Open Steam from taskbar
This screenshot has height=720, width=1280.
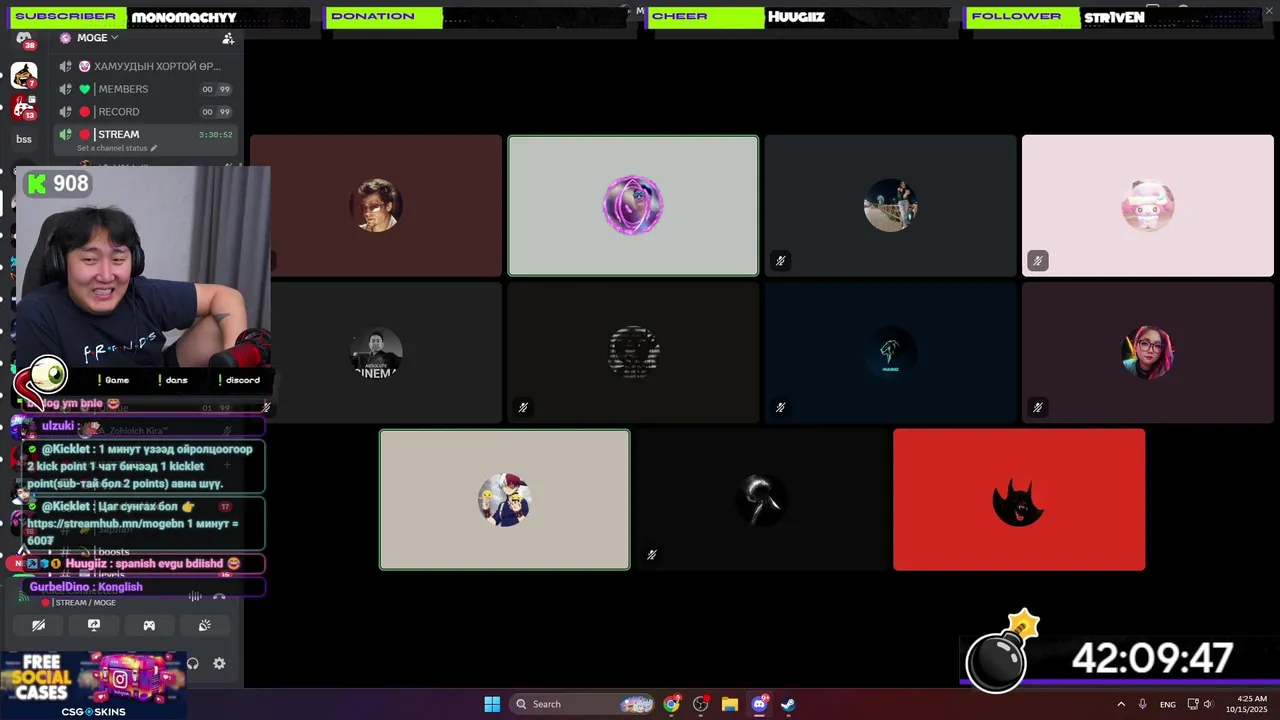click(788, 704)
